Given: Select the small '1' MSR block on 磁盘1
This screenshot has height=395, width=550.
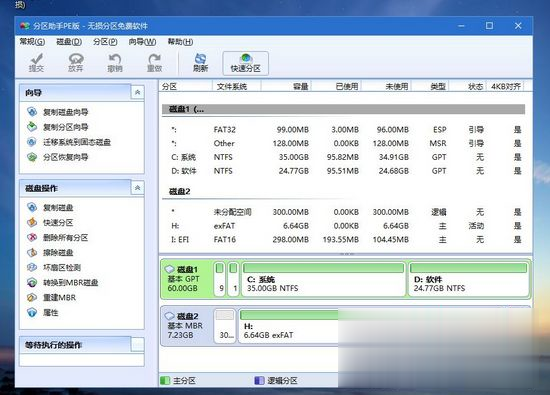Looking at the screenshot, I should point(233,279).
